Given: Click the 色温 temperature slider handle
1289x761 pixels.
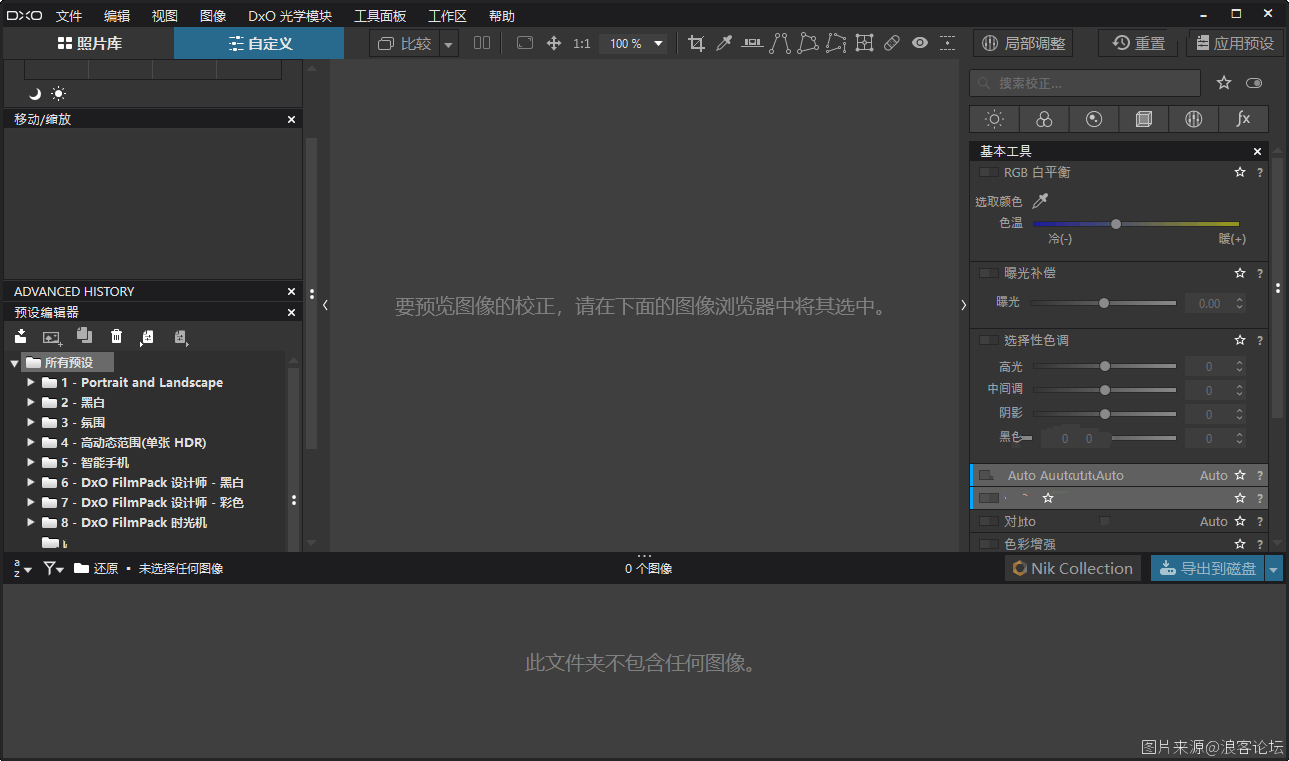Looking at the screenshot, I should (1116, 224).
